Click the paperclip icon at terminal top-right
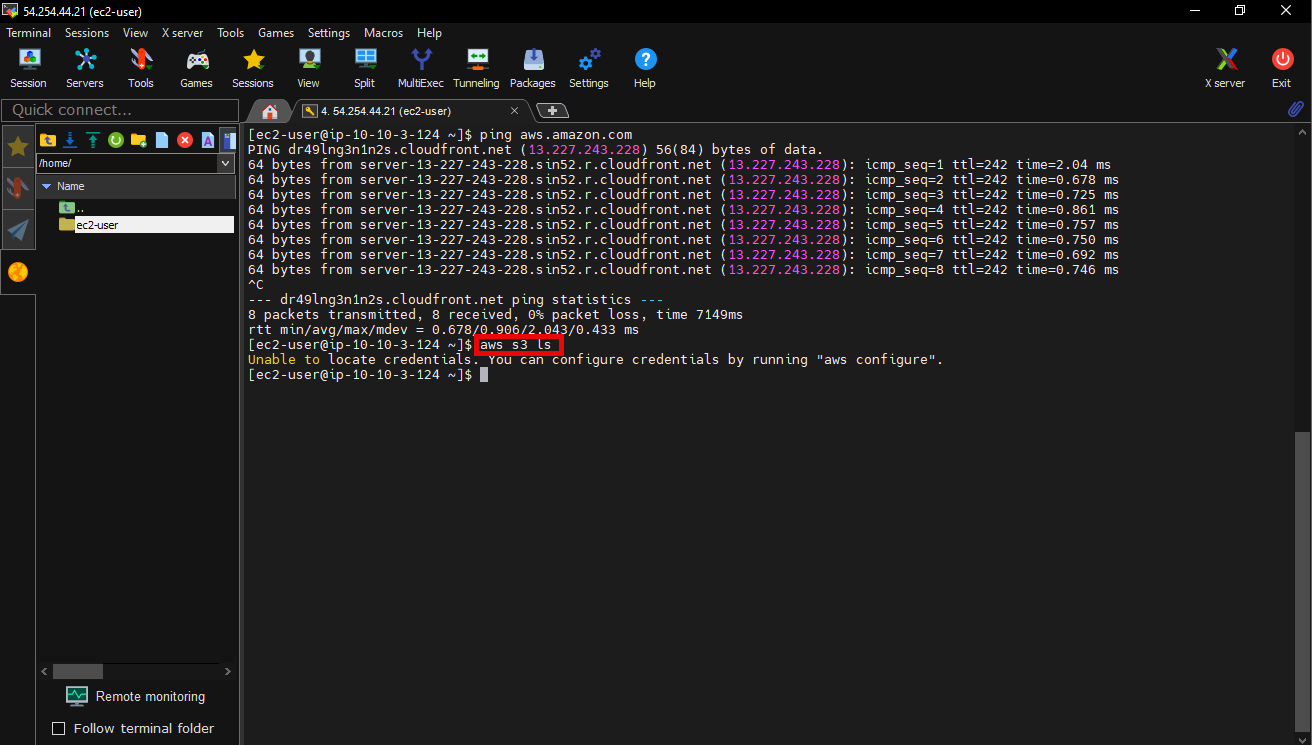The width and height of the screenshot is (1312, 745). click(1295, 110)
